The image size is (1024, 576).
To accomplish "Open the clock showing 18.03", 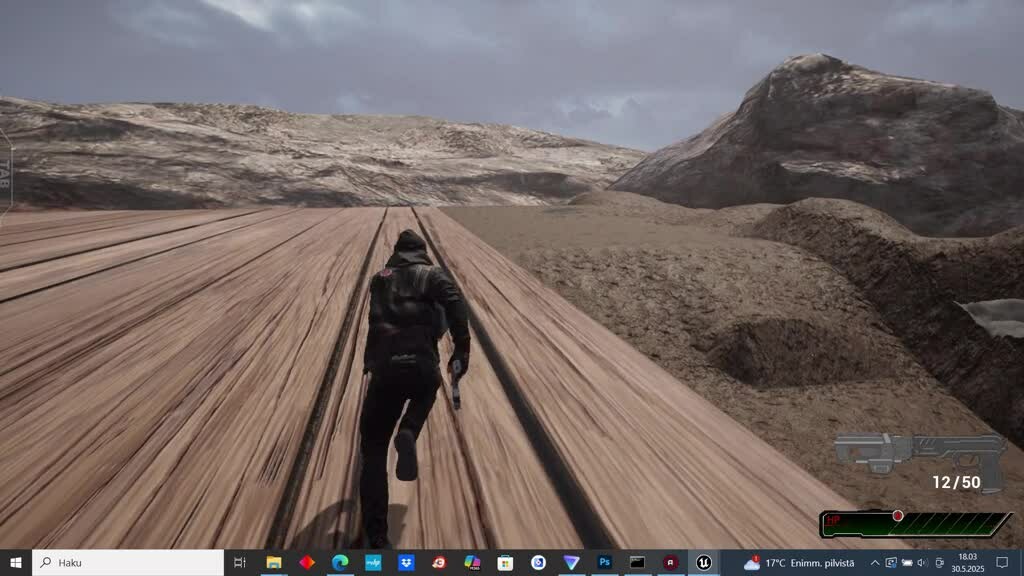I will click(x=967, y=563).
